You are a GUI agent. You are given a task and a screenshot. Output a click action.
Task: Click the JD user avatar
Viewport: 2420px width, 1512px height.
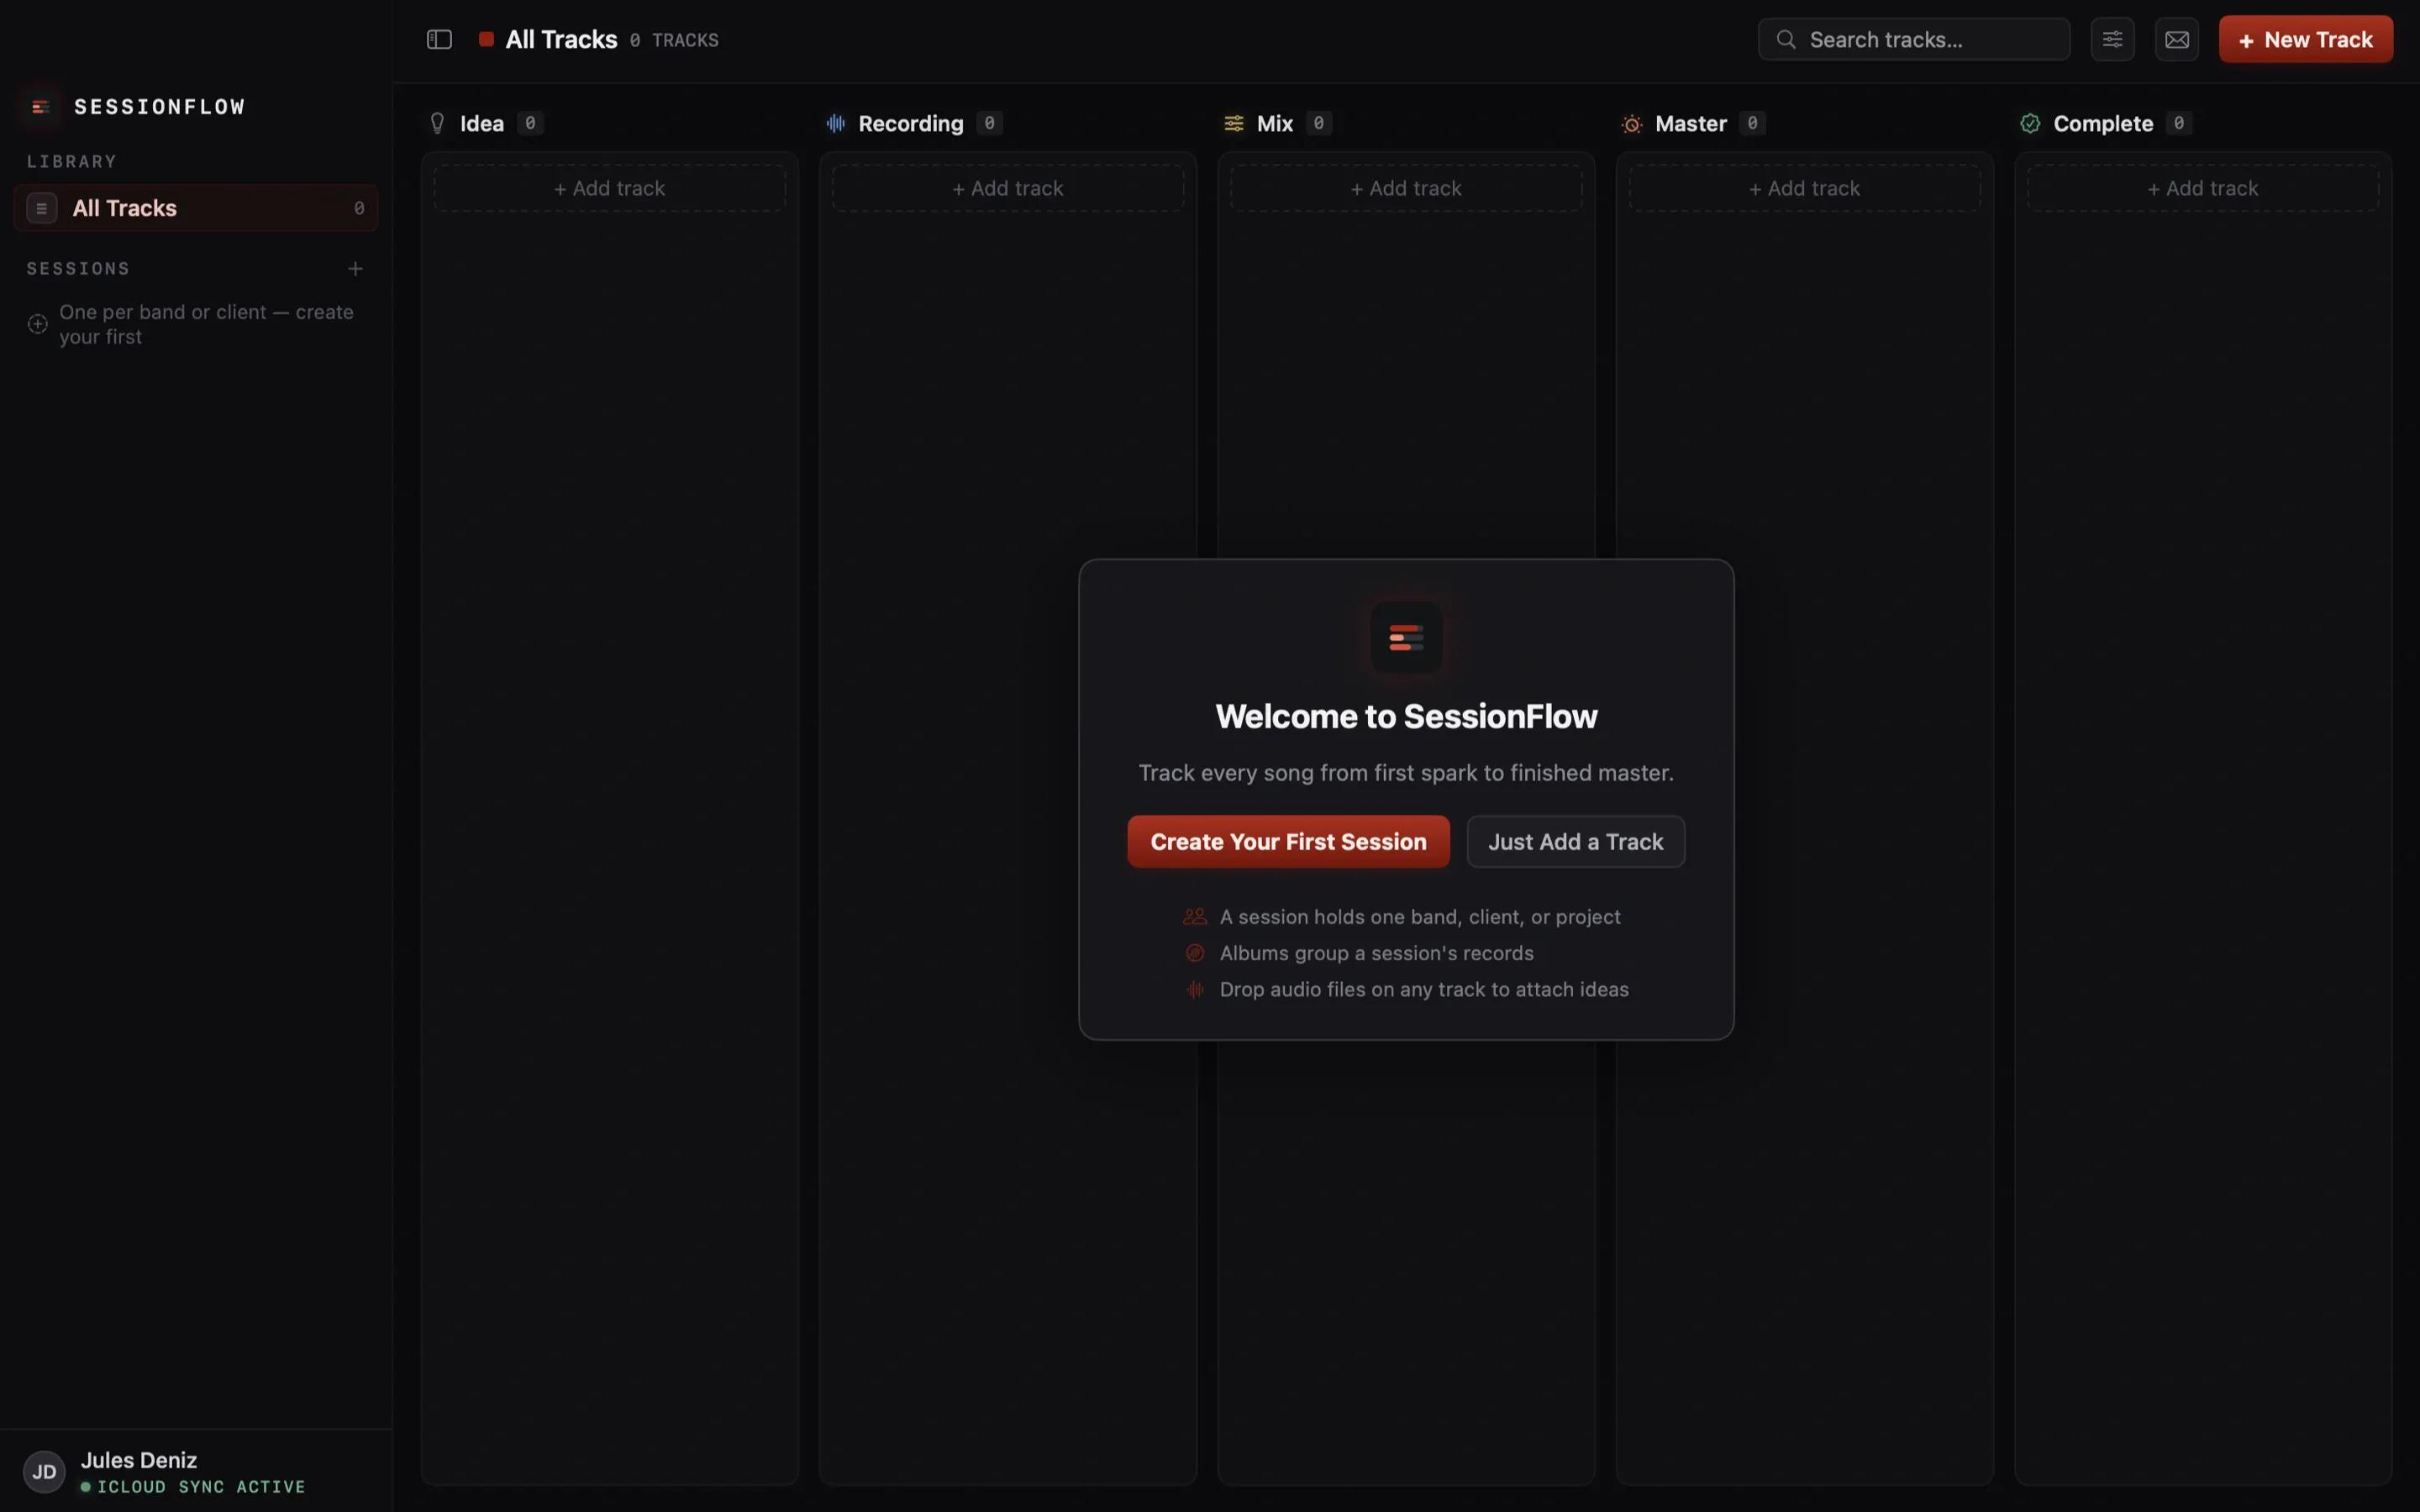[x=44, y=1471]
